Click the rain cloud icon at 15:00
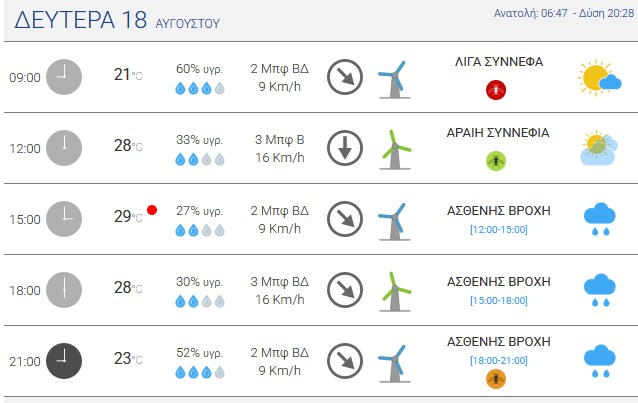This screenshot has height=403, width=638. point(600,219)
